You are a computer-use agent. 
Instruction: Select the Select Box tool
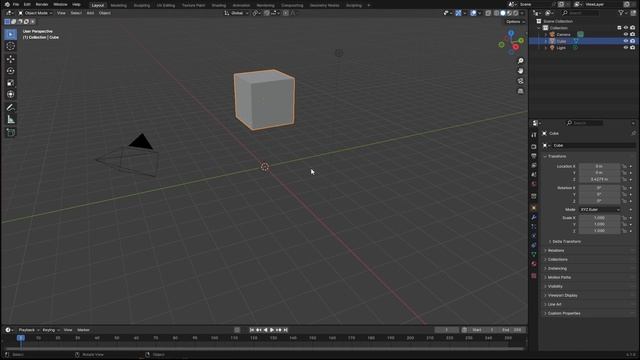pyautogui.click(x=11, y=34)
